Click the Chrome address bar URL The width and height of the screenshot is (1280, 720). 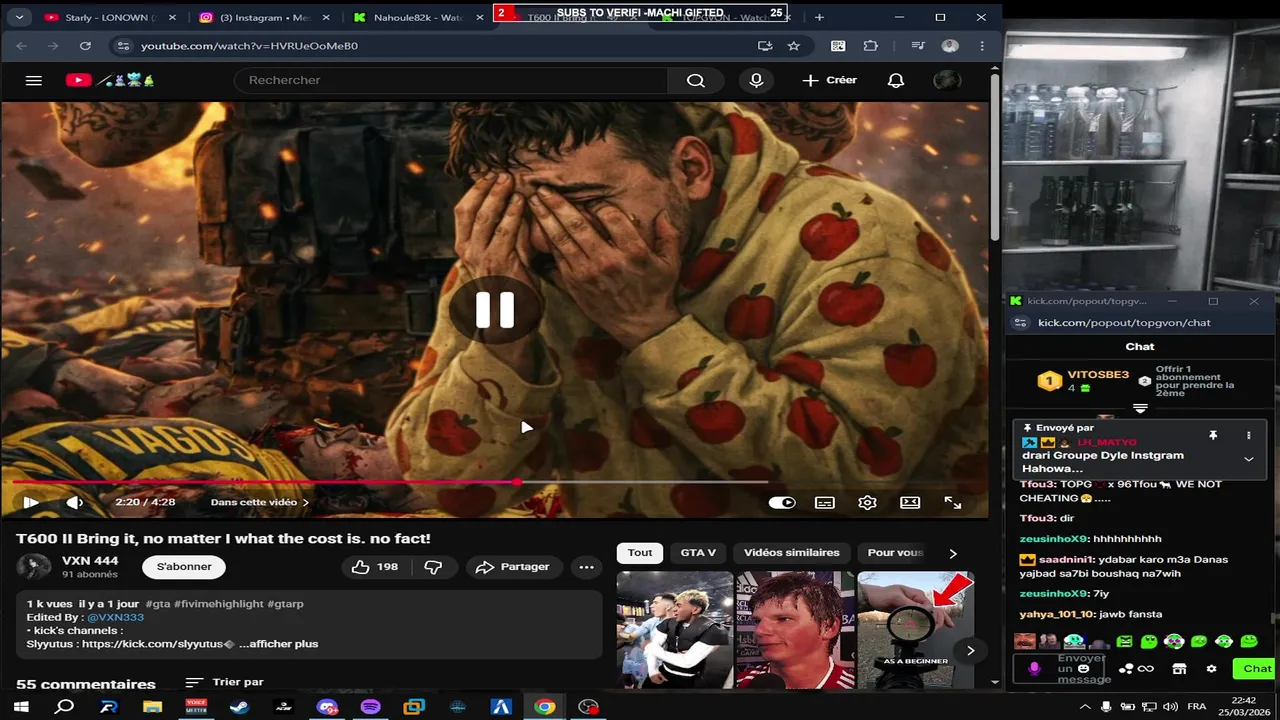249,46
